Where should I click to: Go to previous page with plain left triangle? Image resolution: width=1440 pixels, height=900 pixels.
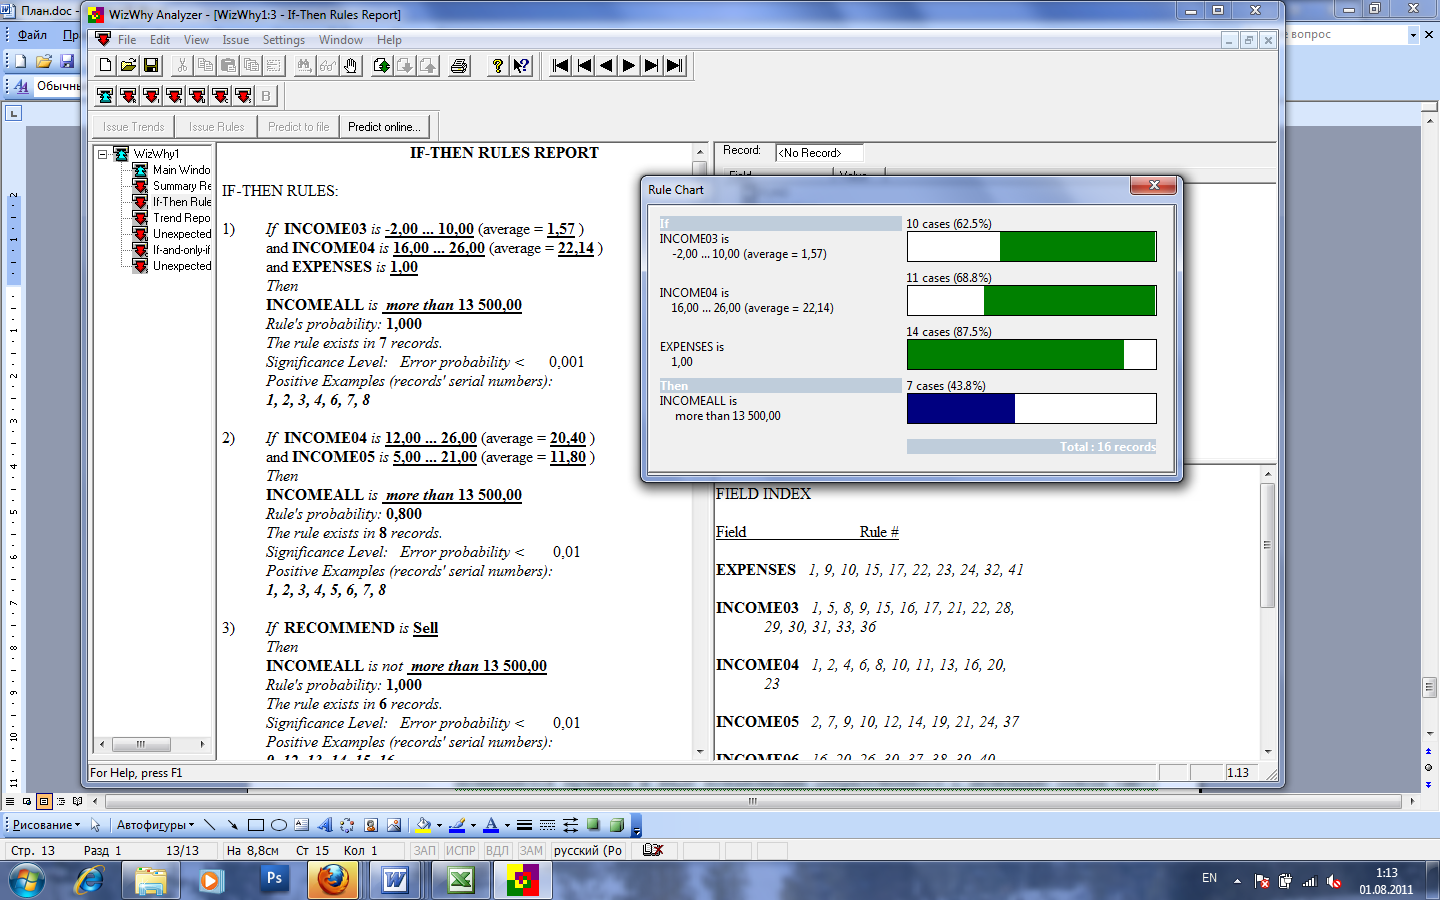coord(606,66)
